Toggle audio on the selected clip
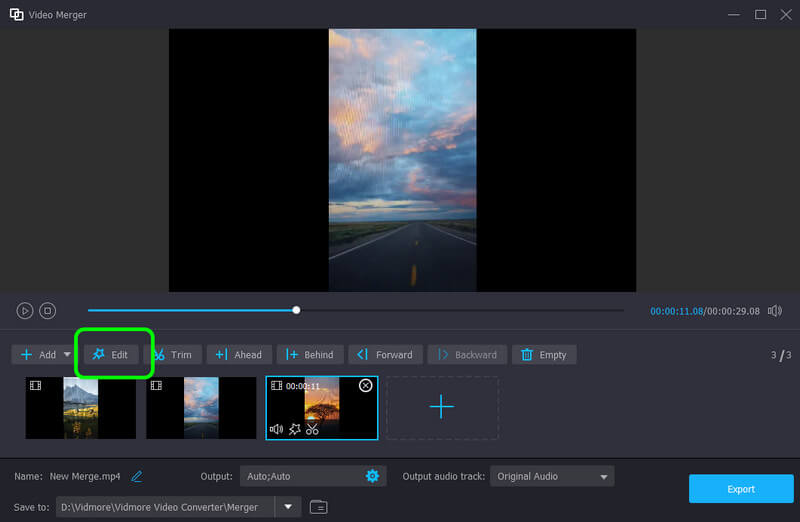800x522 pixels. 276,429
